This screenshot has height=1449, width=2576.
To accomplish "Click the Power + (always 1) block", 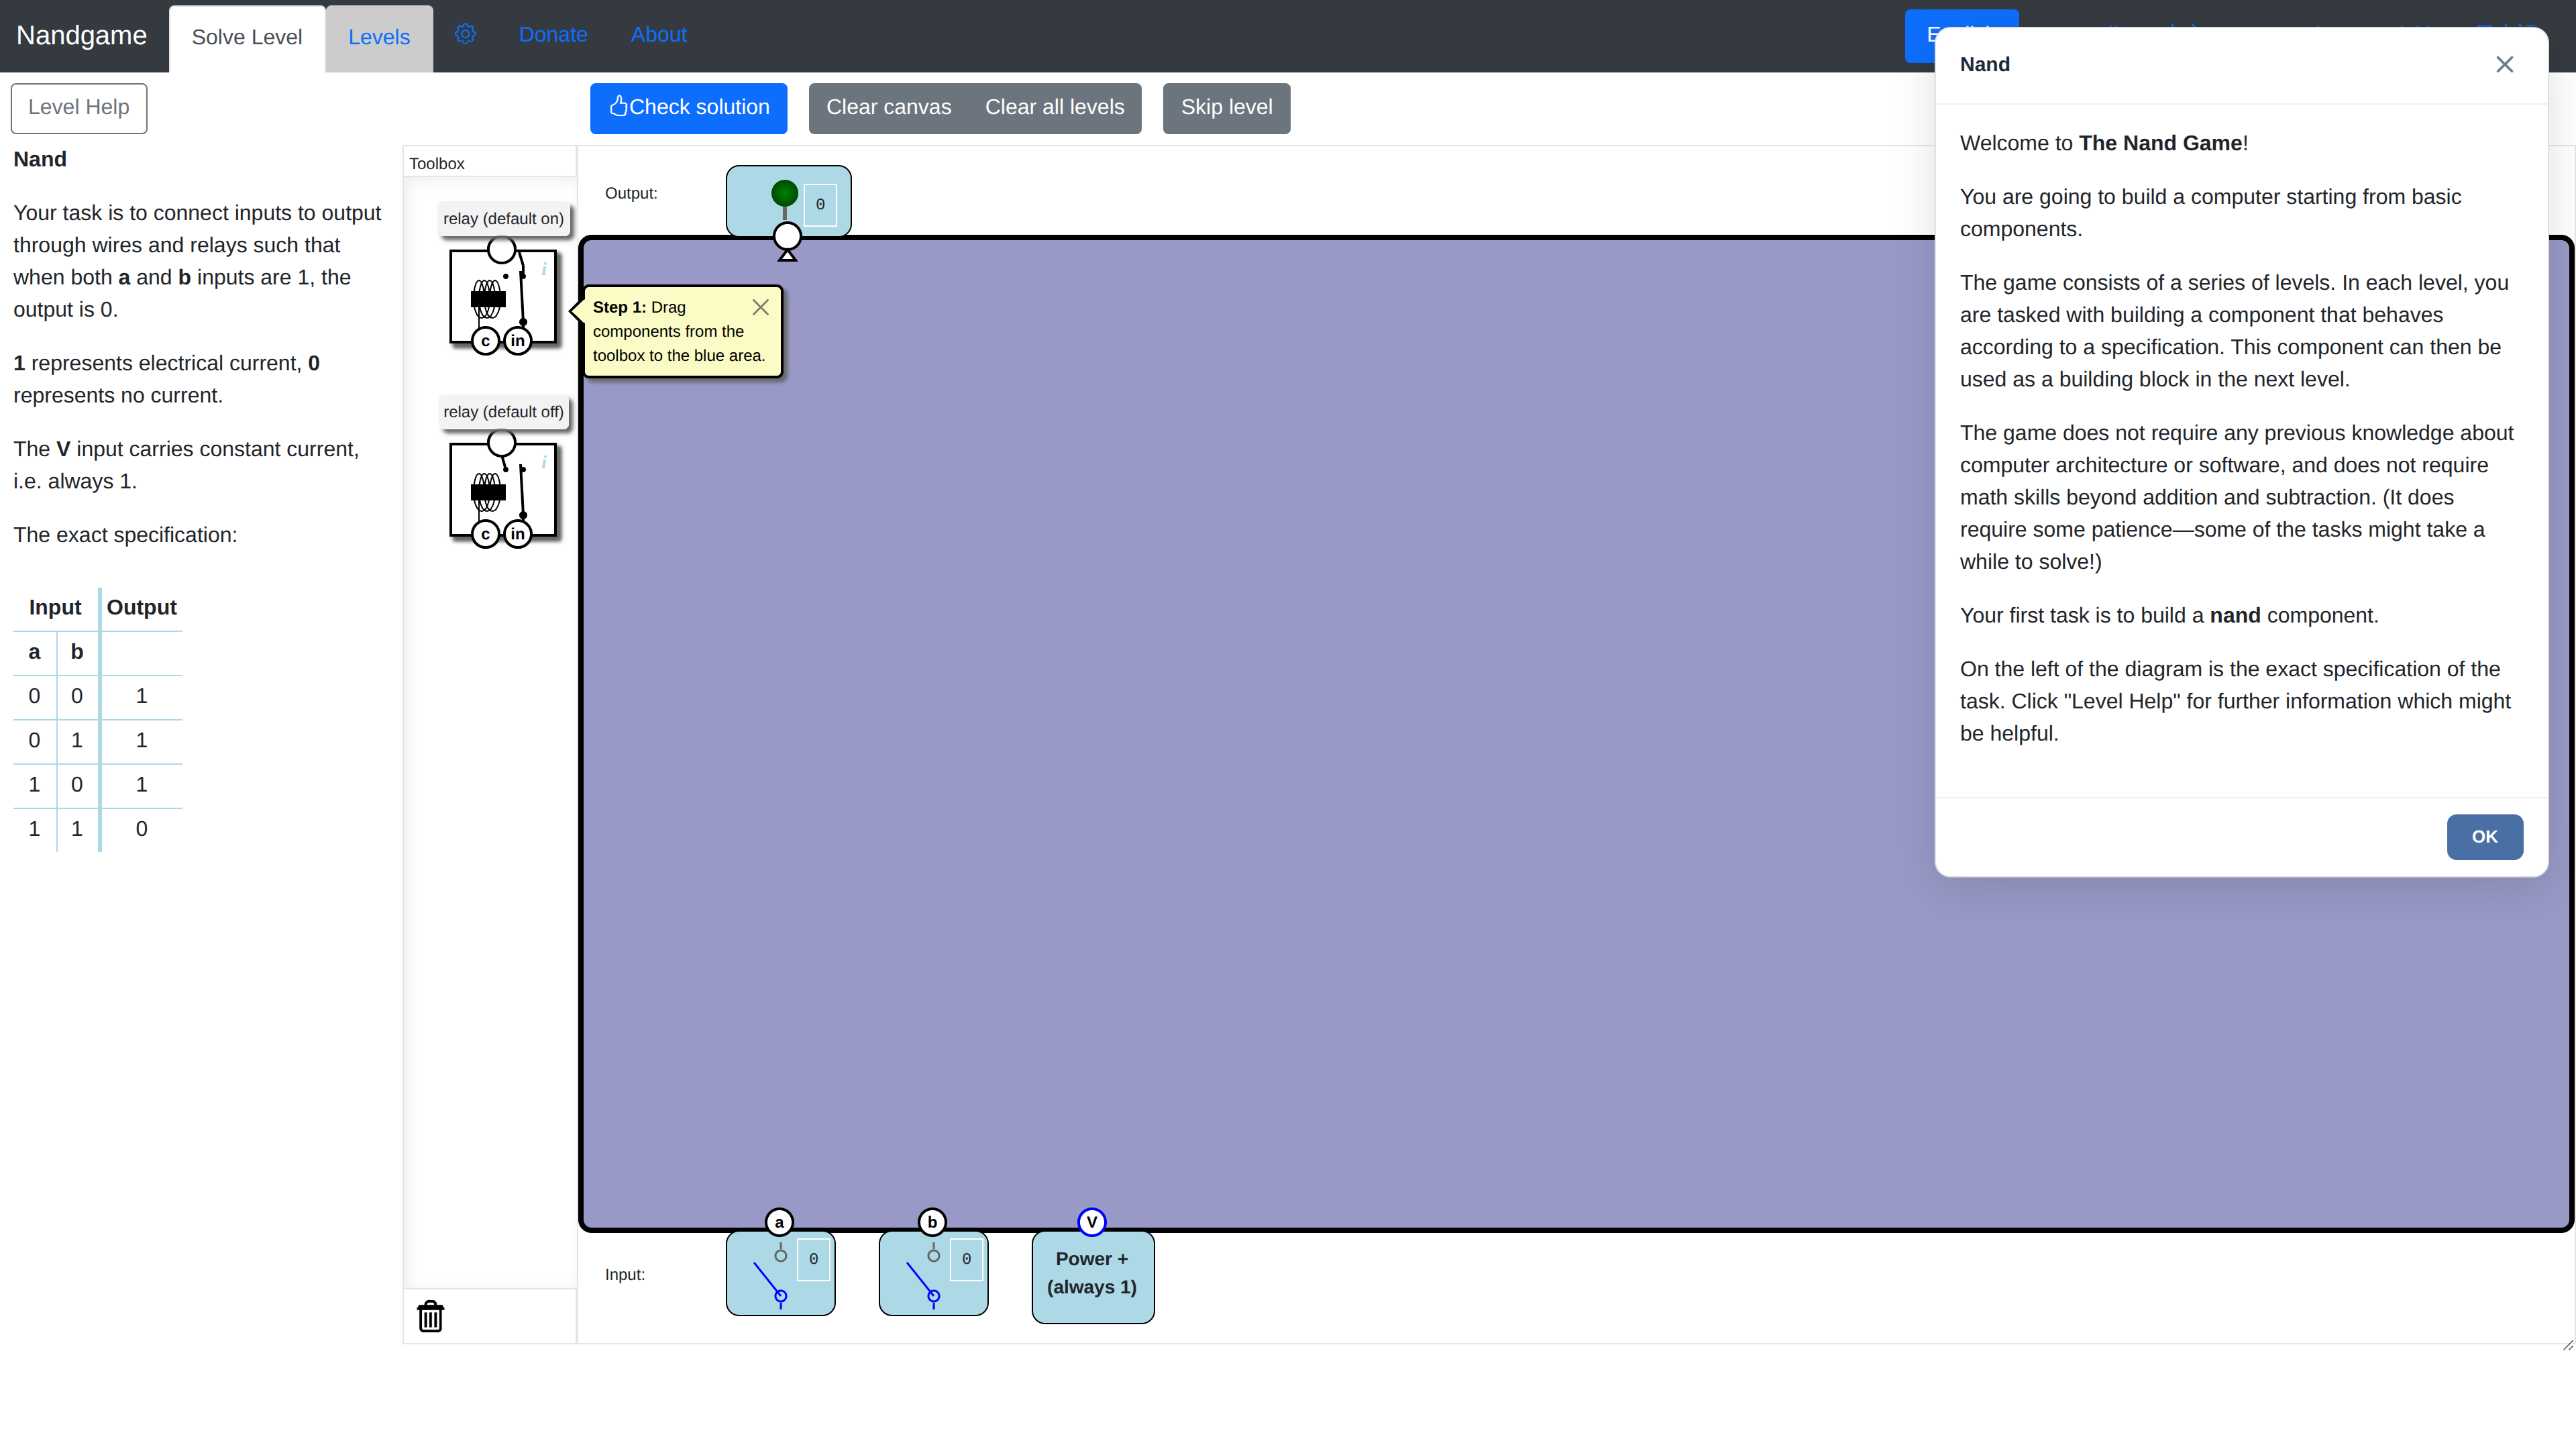I will 1093,1276.
